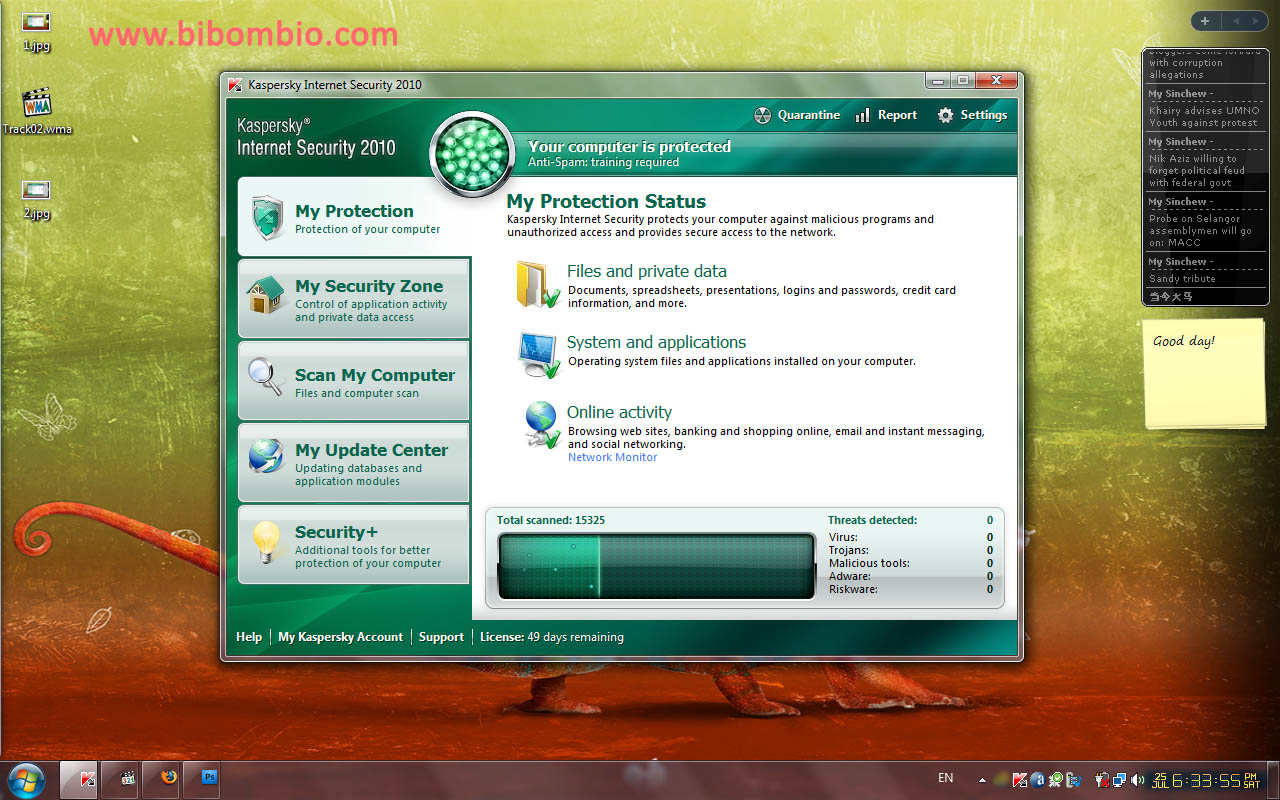Open the Quarantine view

(x=796, y=115)
